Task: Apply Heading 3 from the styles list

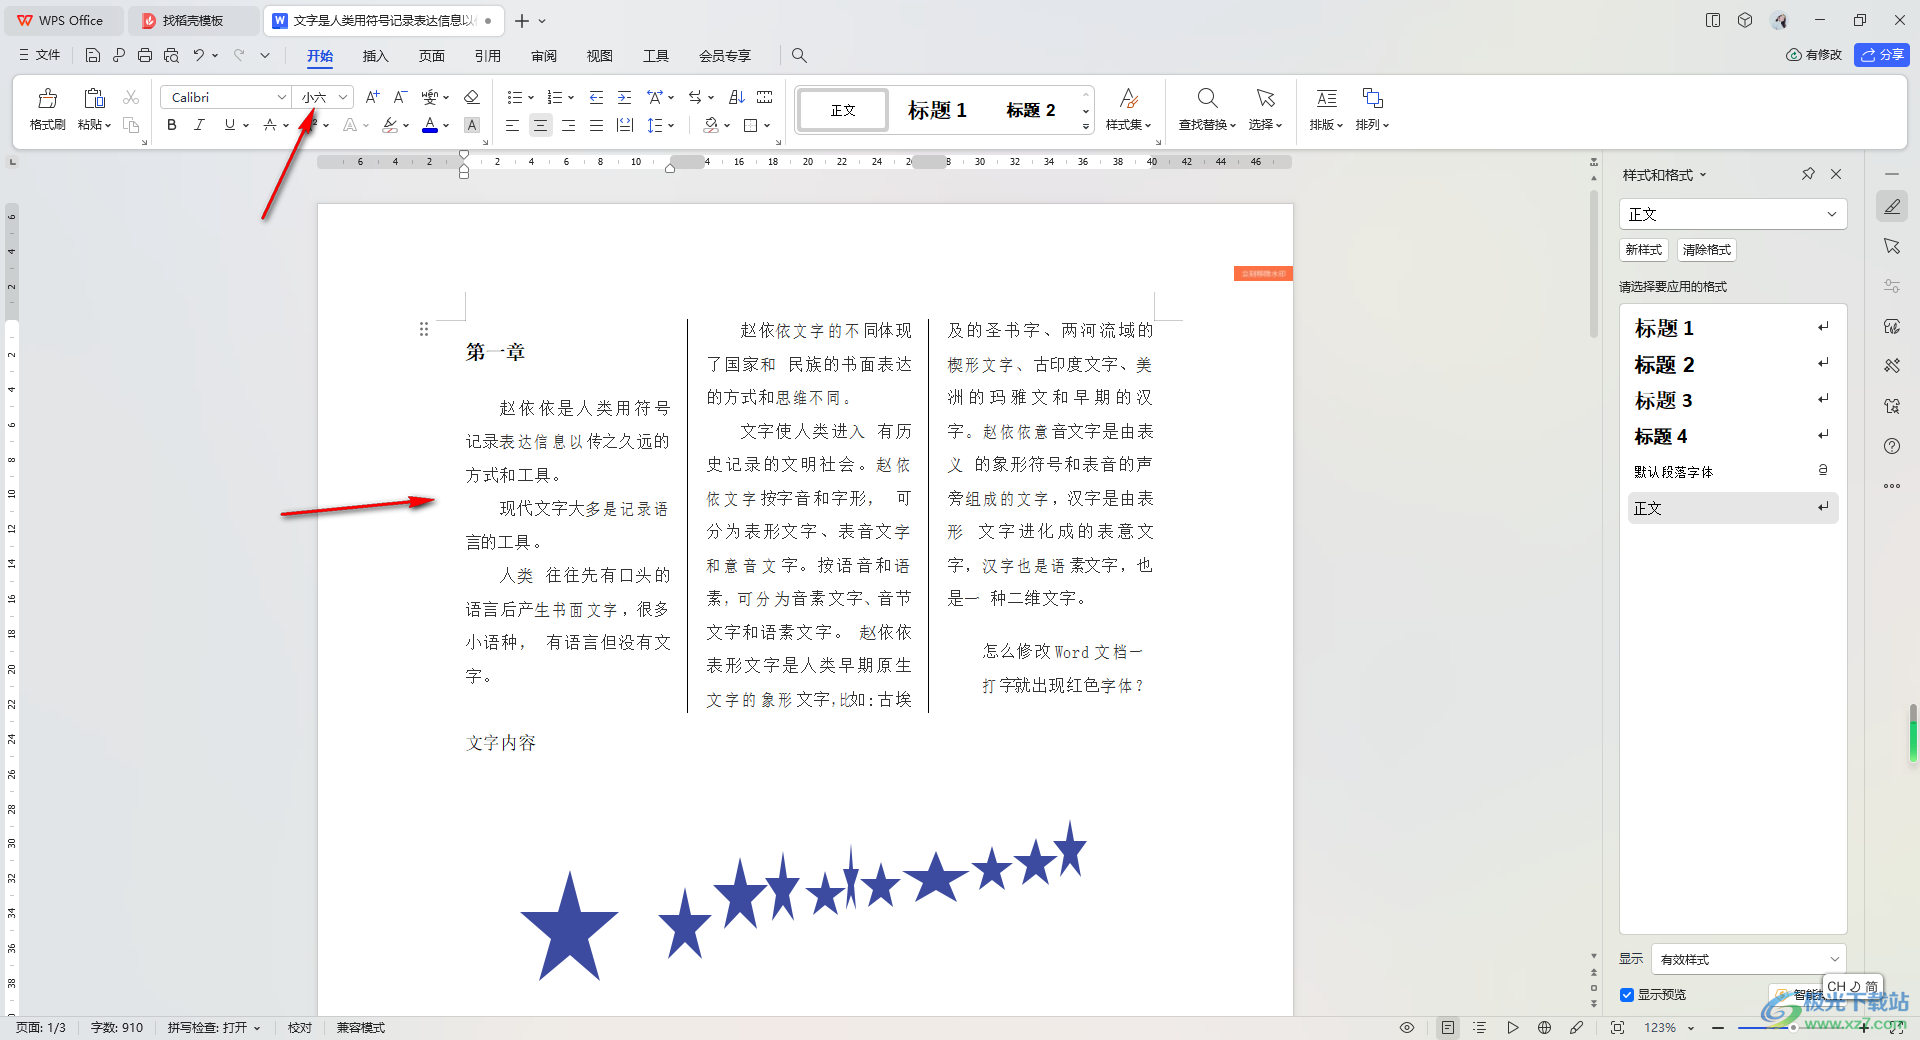Action: [1732, 400]
